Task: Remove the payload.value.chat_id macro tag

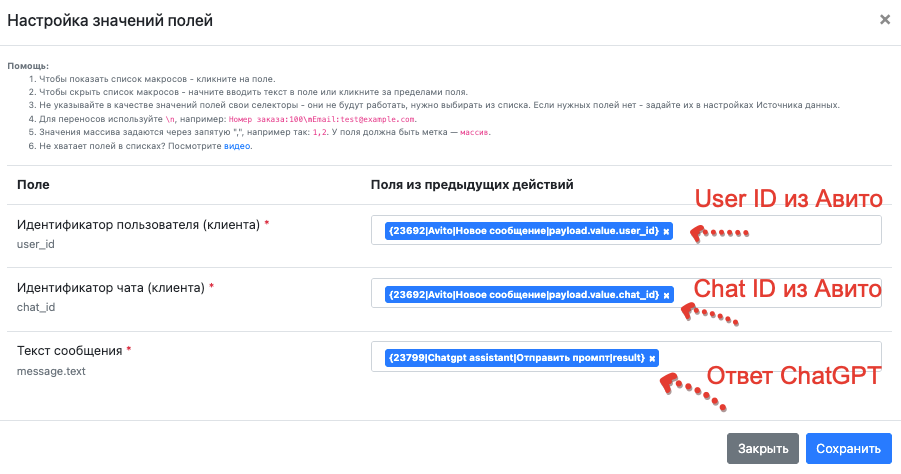Action: point(666,295)
